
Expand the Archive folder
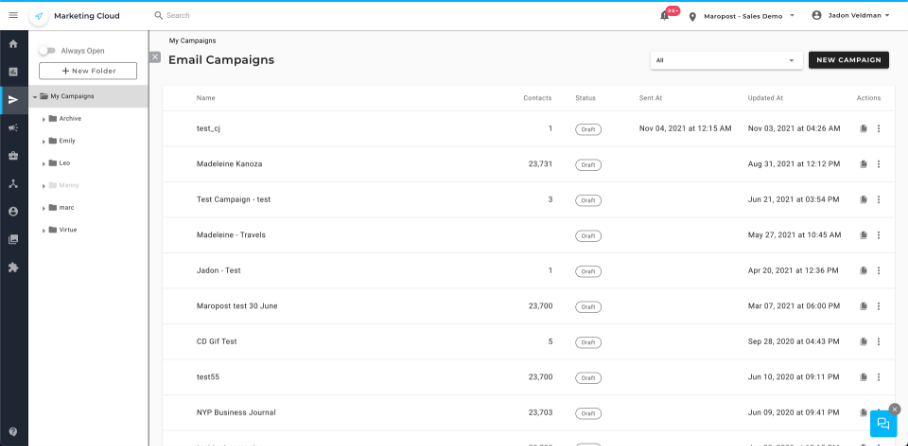click(x=44, y=119)
